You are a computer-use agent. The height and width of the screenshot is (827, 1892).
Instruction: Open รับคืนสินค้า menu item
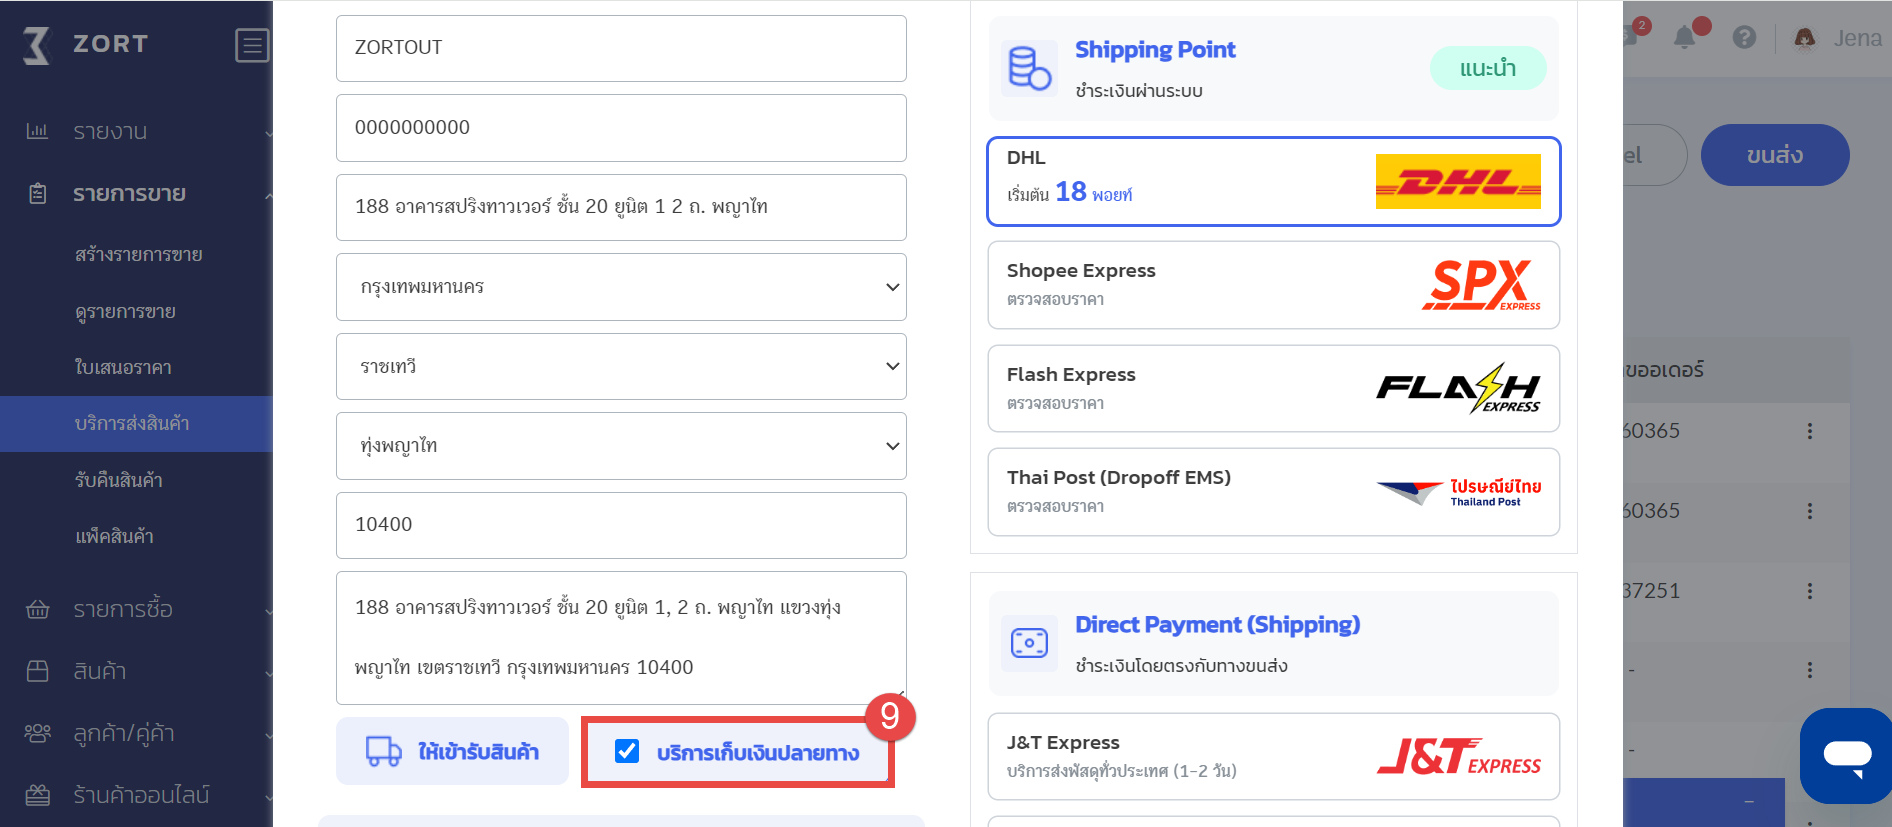pyautogui.click(x=118, y=480)
